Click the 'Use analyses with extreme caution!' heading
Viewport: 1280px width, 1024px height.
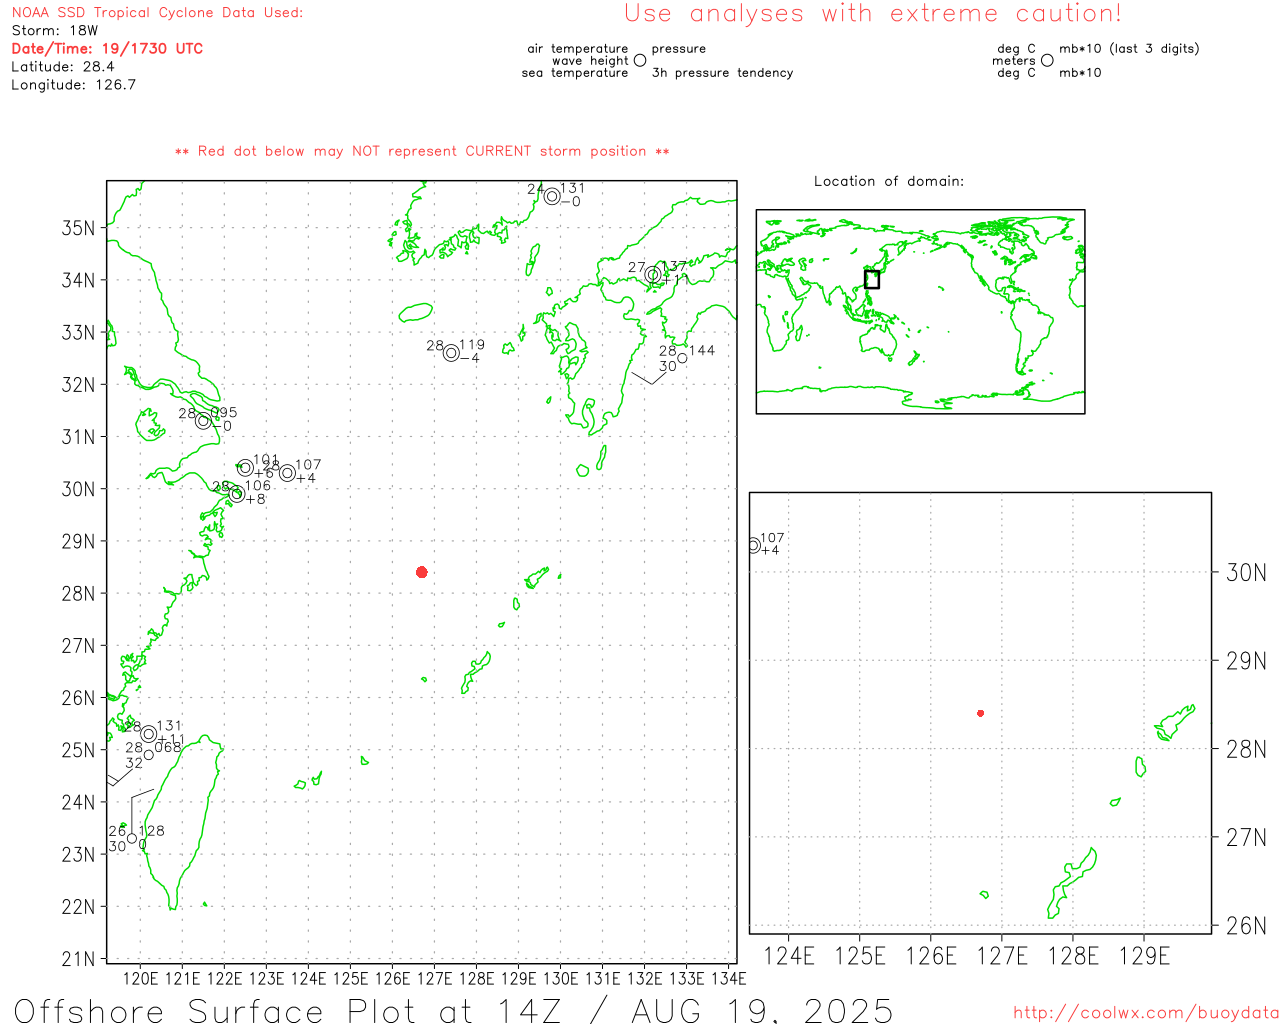tap(873, 14)
